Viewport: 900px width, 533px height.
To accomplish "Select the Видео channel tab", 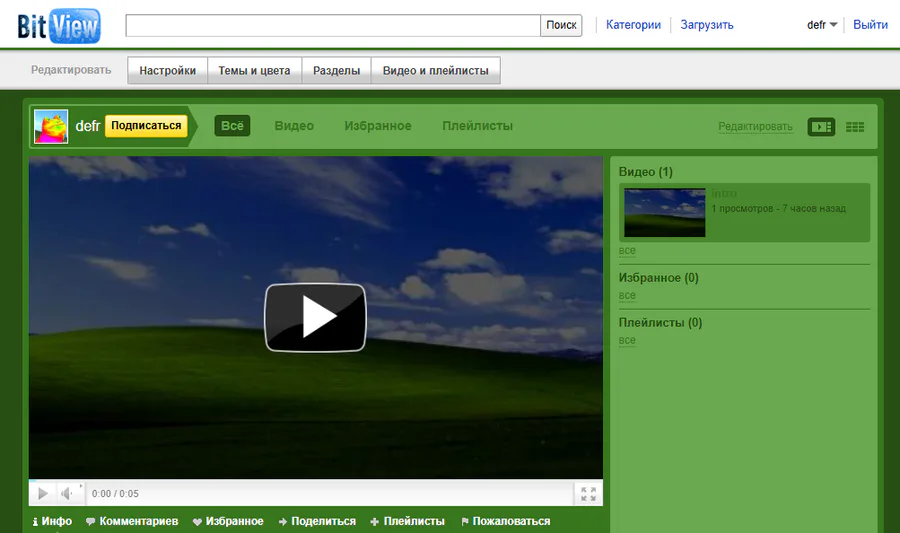I will (294, 126).
